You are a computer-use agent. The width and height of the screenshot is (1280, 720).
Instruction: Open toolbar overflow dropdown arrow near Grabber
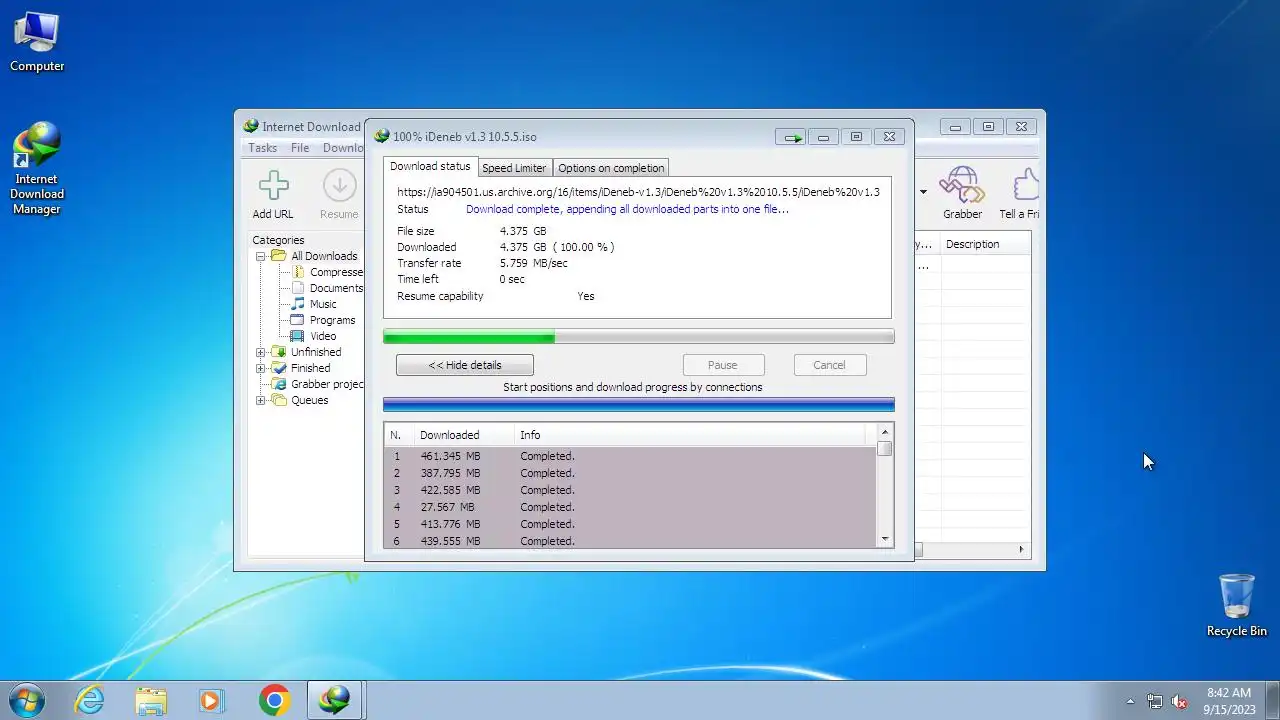(923, 192)
